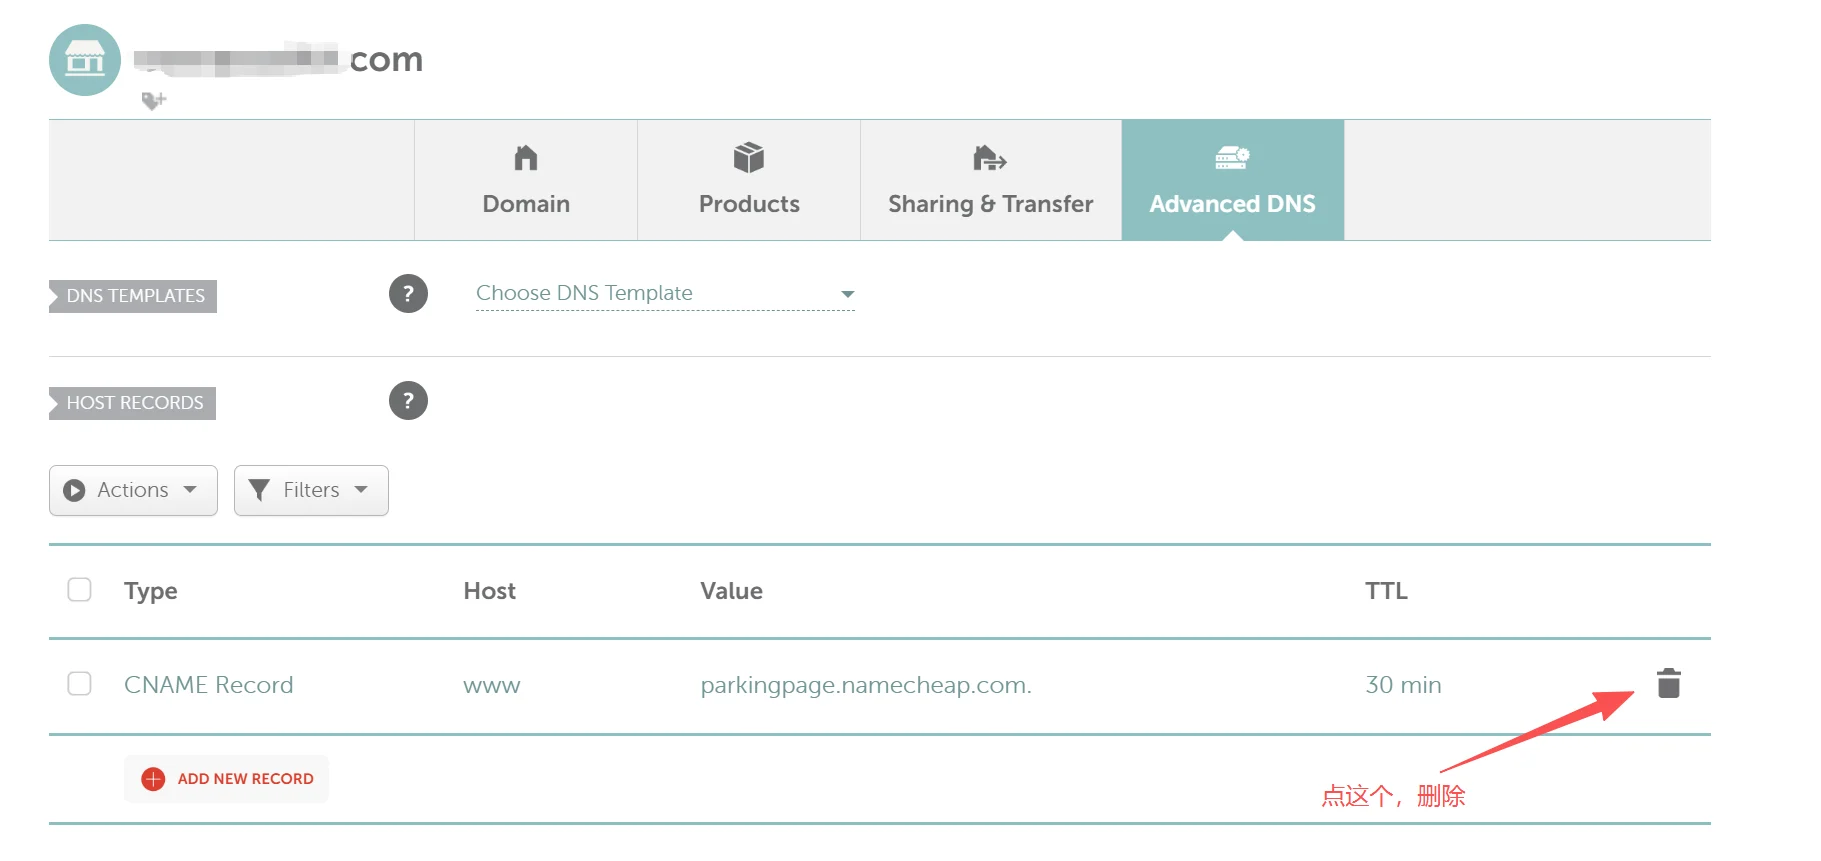Open the Domain tab
This screenshot has width=1821, height=861.
tap(526, 180)
